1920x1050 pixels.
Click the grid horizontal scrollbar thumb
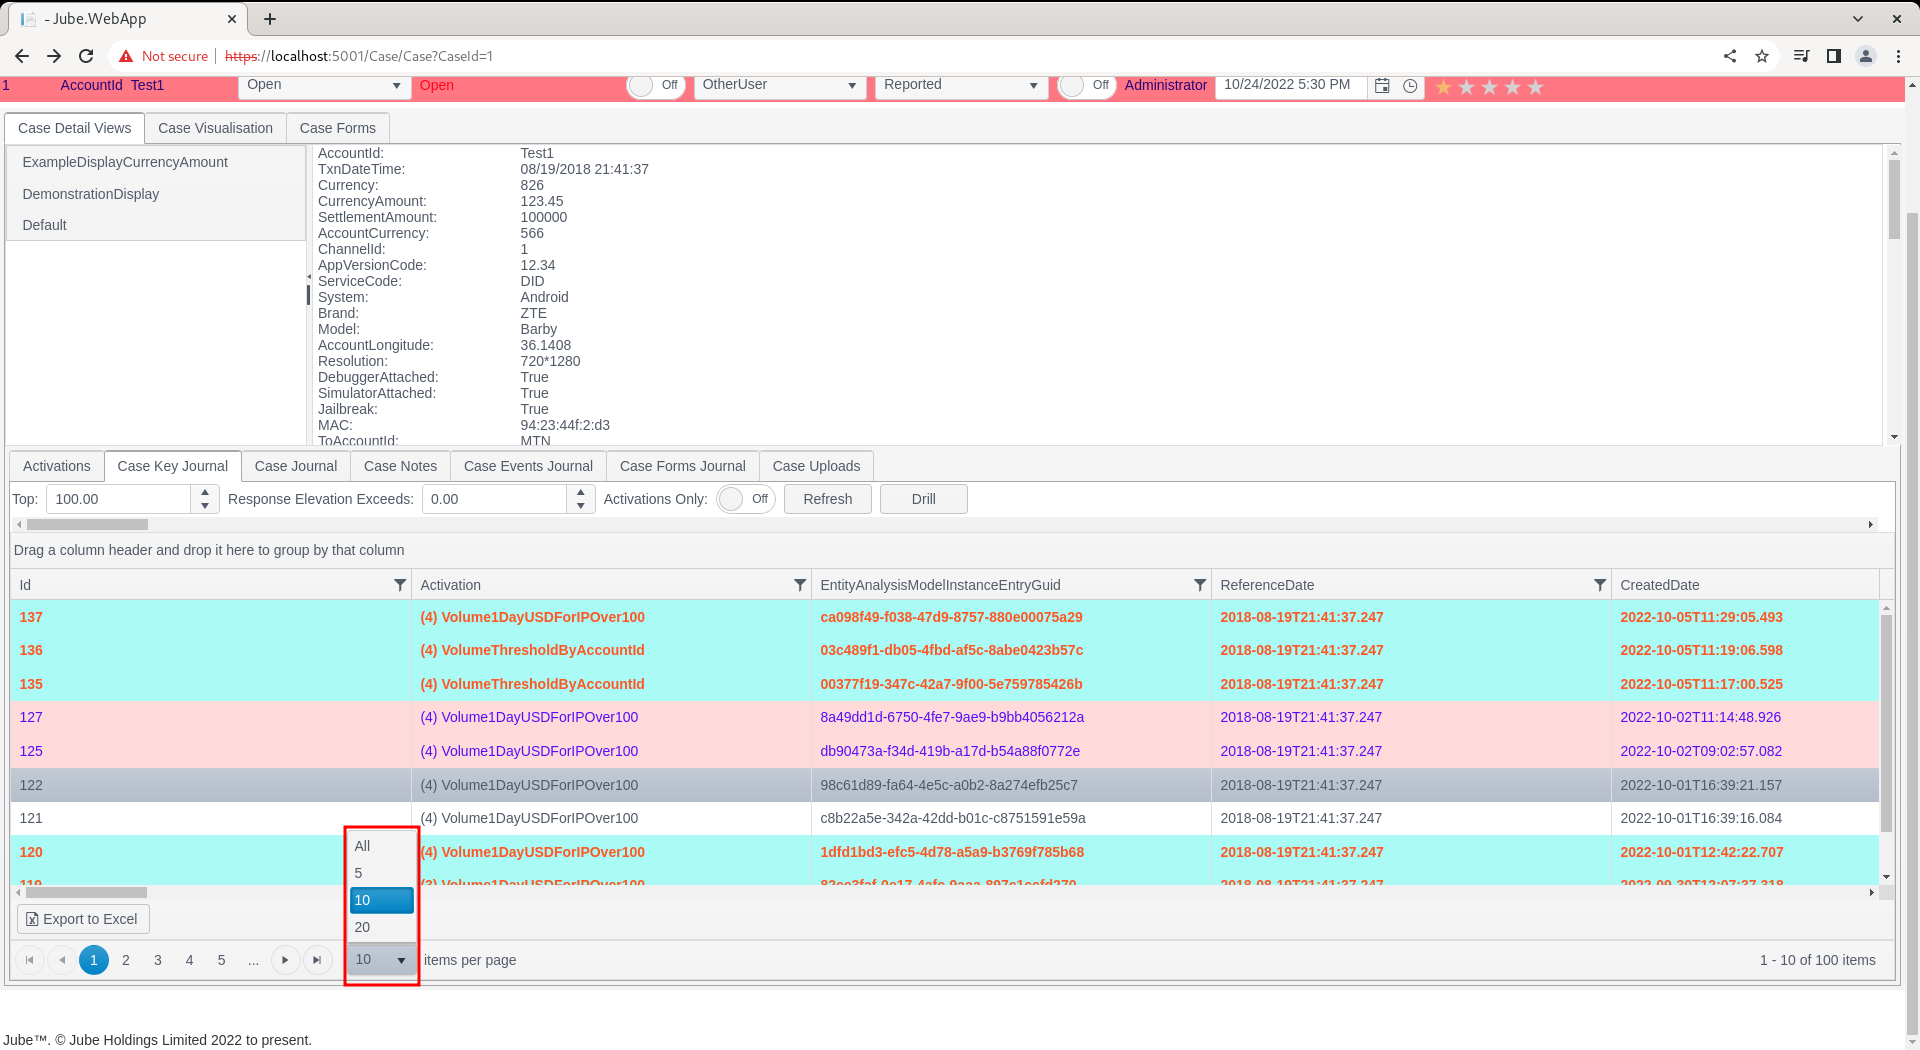87,892
